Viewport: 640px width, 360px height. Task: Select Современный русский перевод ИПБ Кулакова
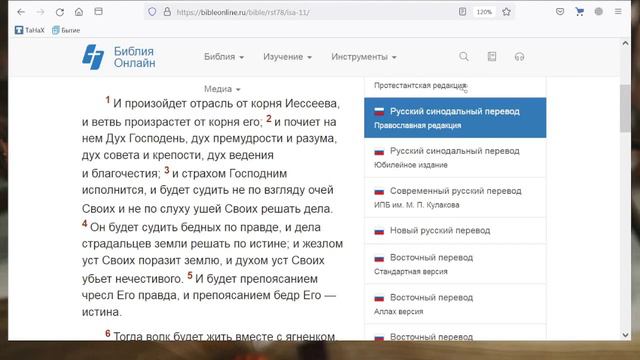tap(455, 198)
